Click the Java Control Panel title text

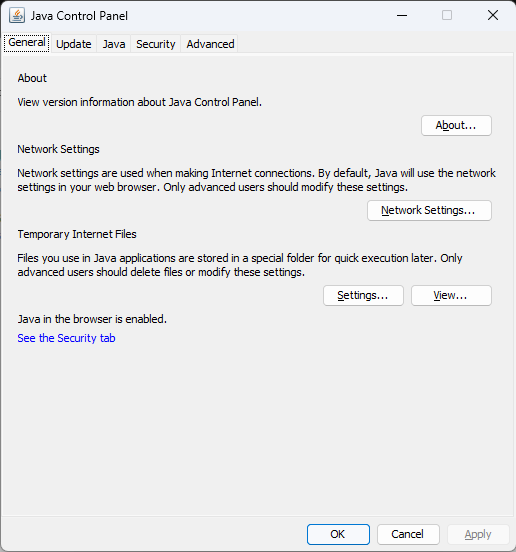point(79,16)
